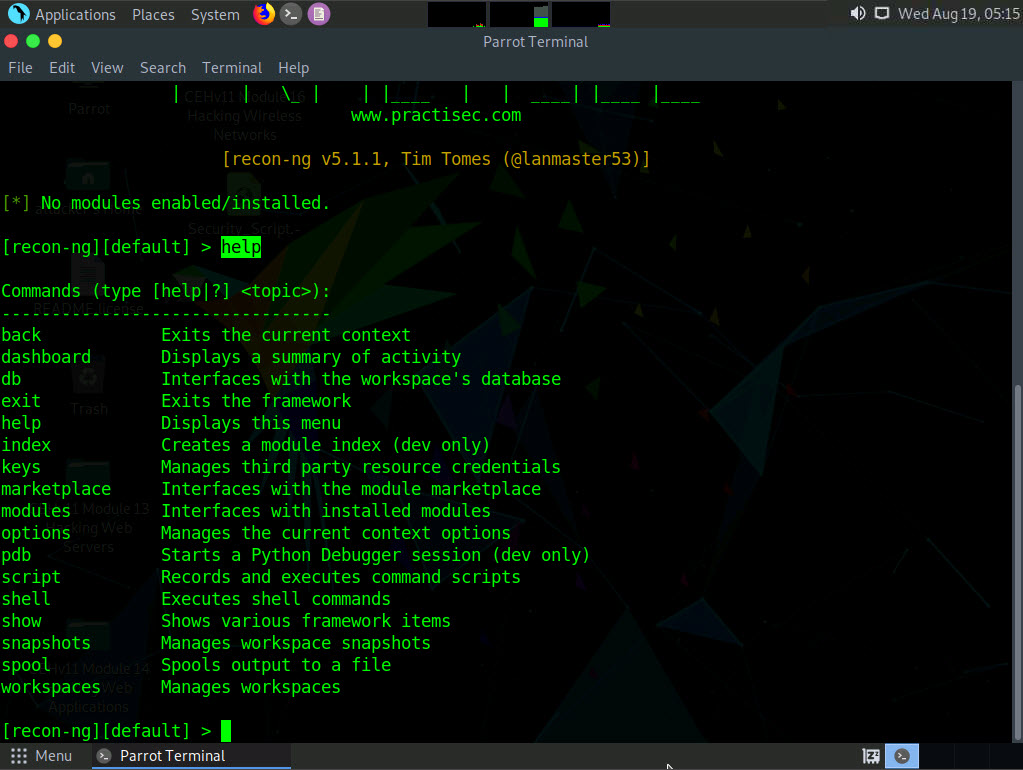
Task: Launch Firefox from the top panel
Action: click(264, 14)
